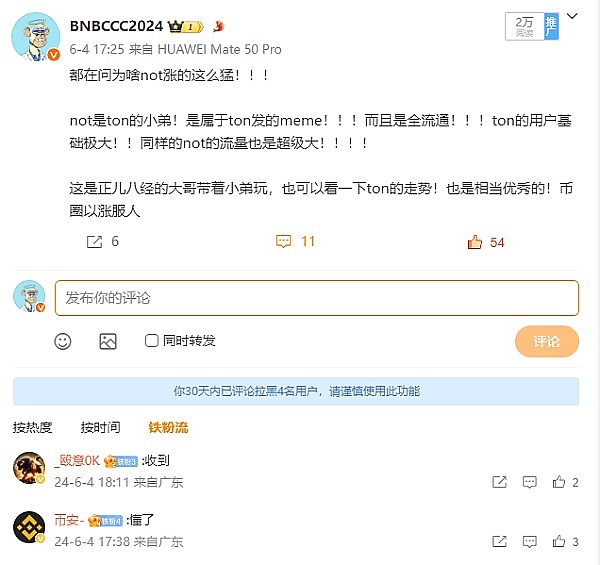Repost the 币安- comment 懂了

[x=499, y=541]
